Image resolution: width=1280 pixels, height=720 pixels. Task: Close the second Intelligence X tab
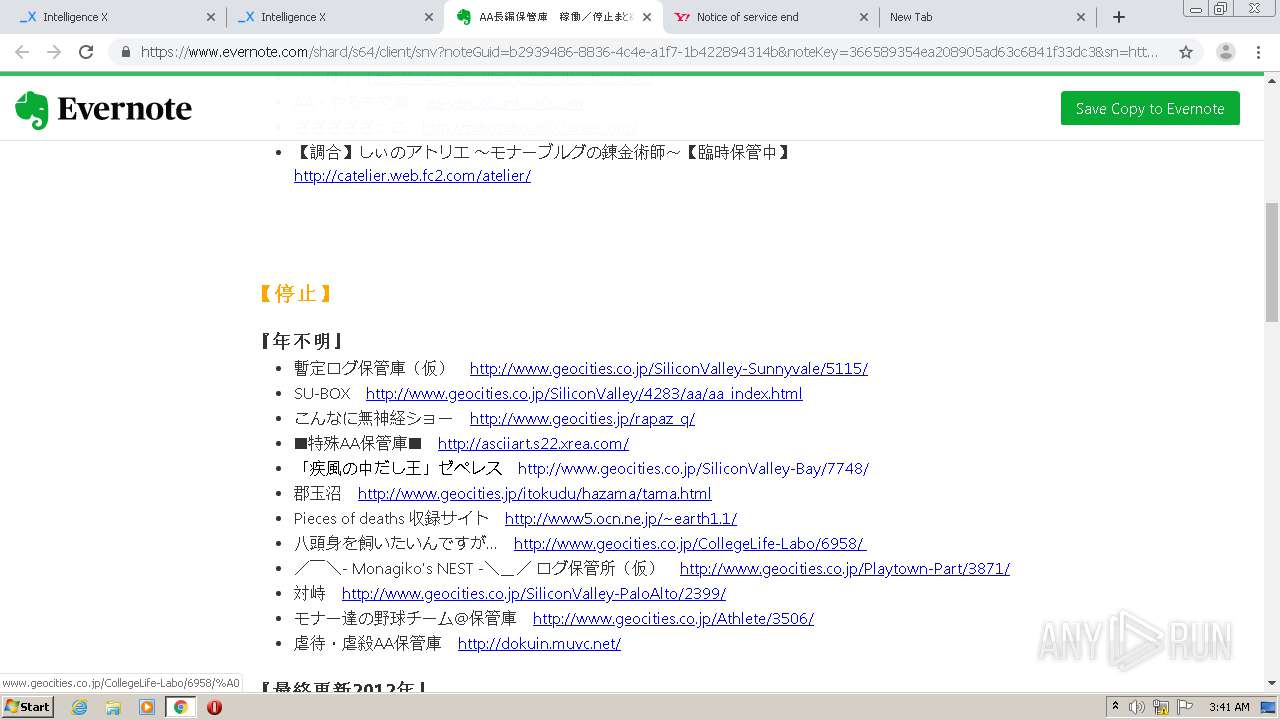(x=428, y=17)
